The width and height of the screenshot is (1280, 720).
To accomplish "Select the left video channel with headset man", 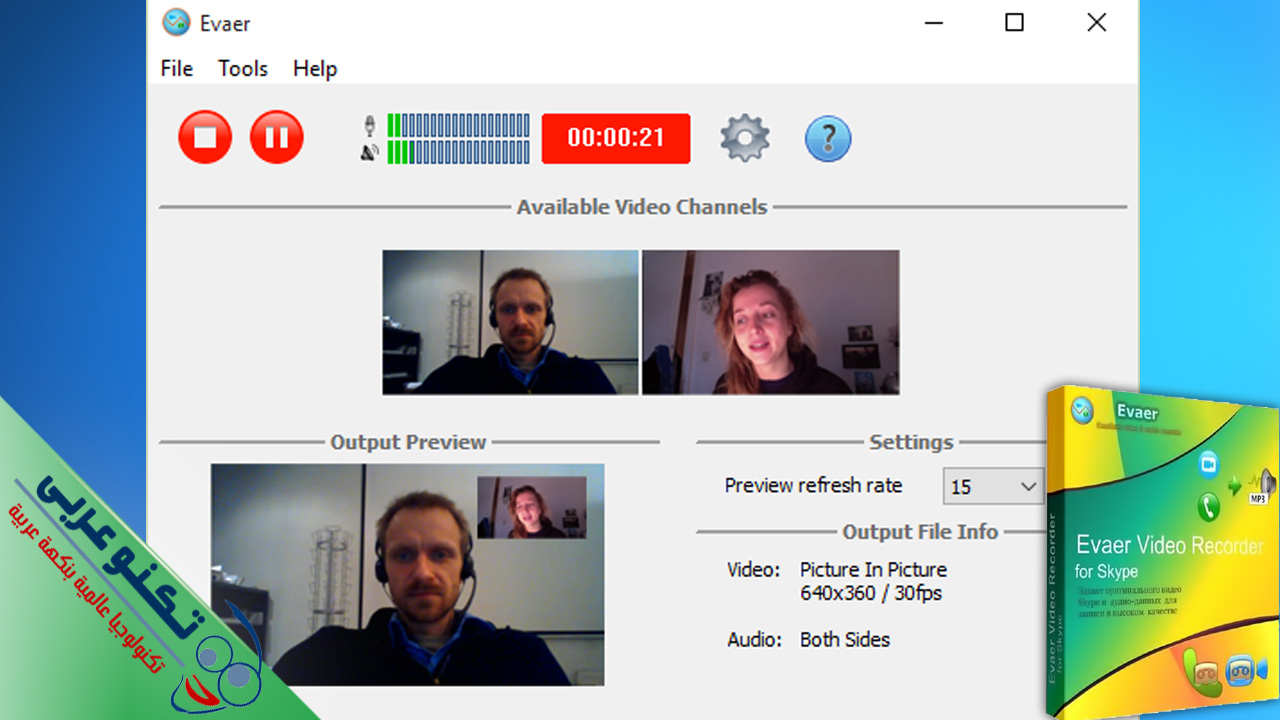I will pyautogui.click(x=510, y=322).
